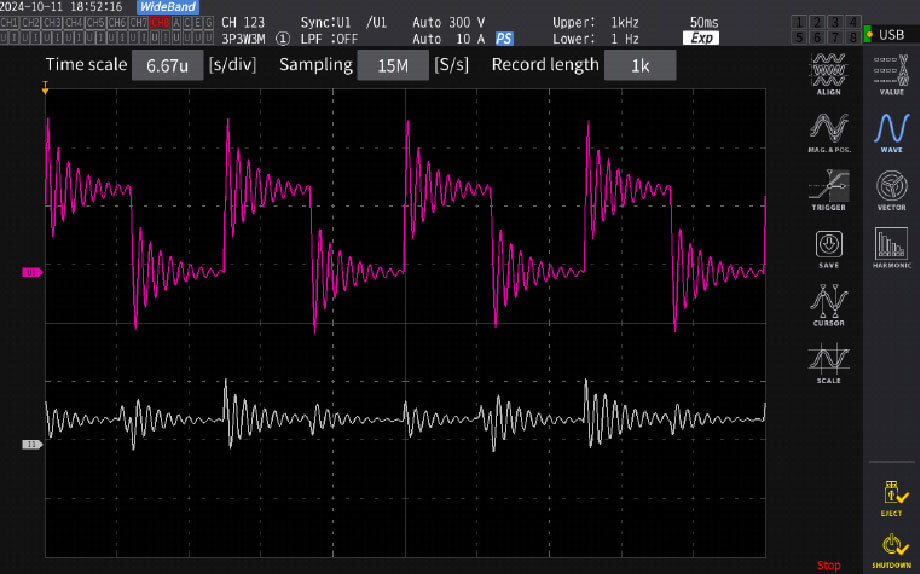
Task: Change the Record length 1k value
Action: click(x=640, y=65)
